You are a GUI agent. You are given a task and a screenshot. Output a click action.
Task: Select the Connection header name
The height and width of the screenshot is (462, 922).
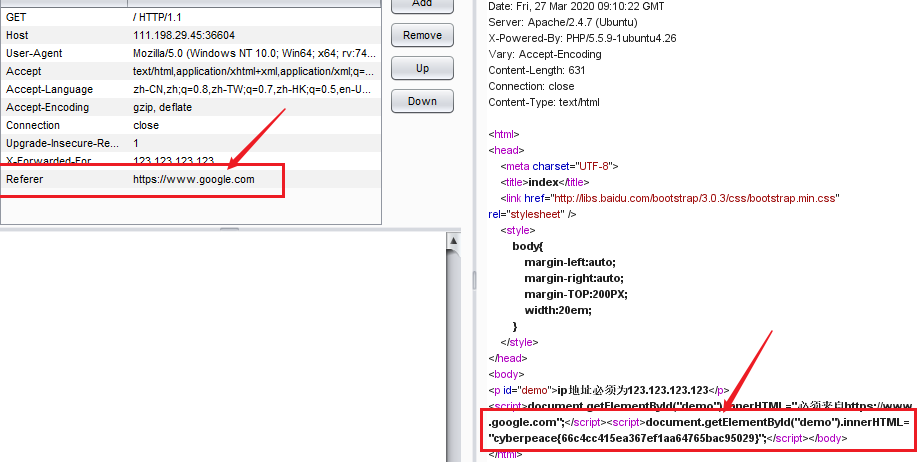[x=33, y=125]
